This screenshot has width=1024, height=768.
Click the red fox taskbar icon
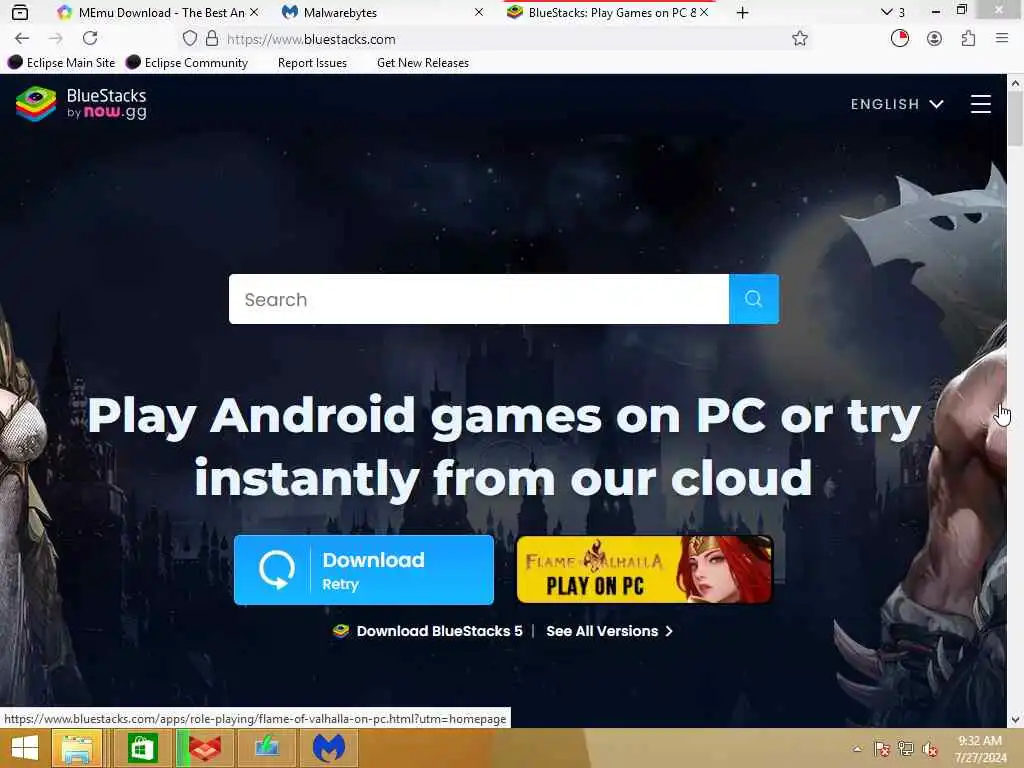click(204, 748)
